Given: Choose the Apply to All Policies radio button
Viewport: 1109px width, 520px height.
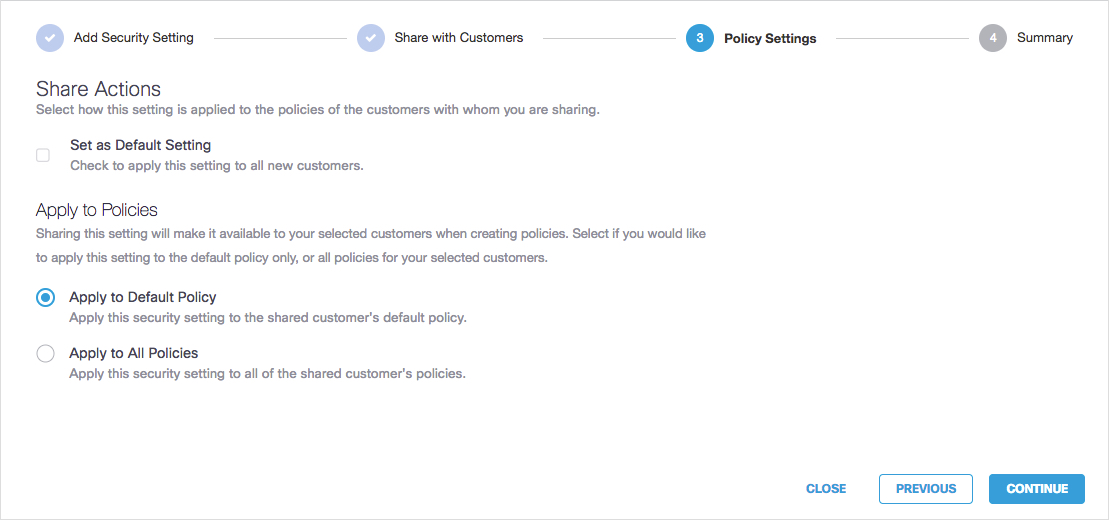Looking at the screenshot, I should tap(45, 353).
